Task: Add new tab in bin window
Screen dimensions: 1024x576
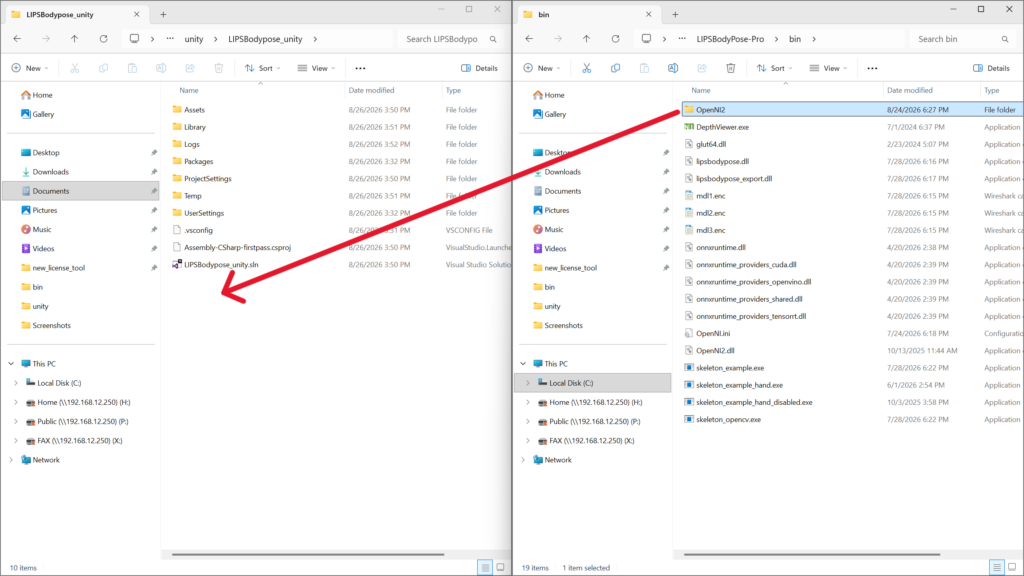Action: coord(675,14)
